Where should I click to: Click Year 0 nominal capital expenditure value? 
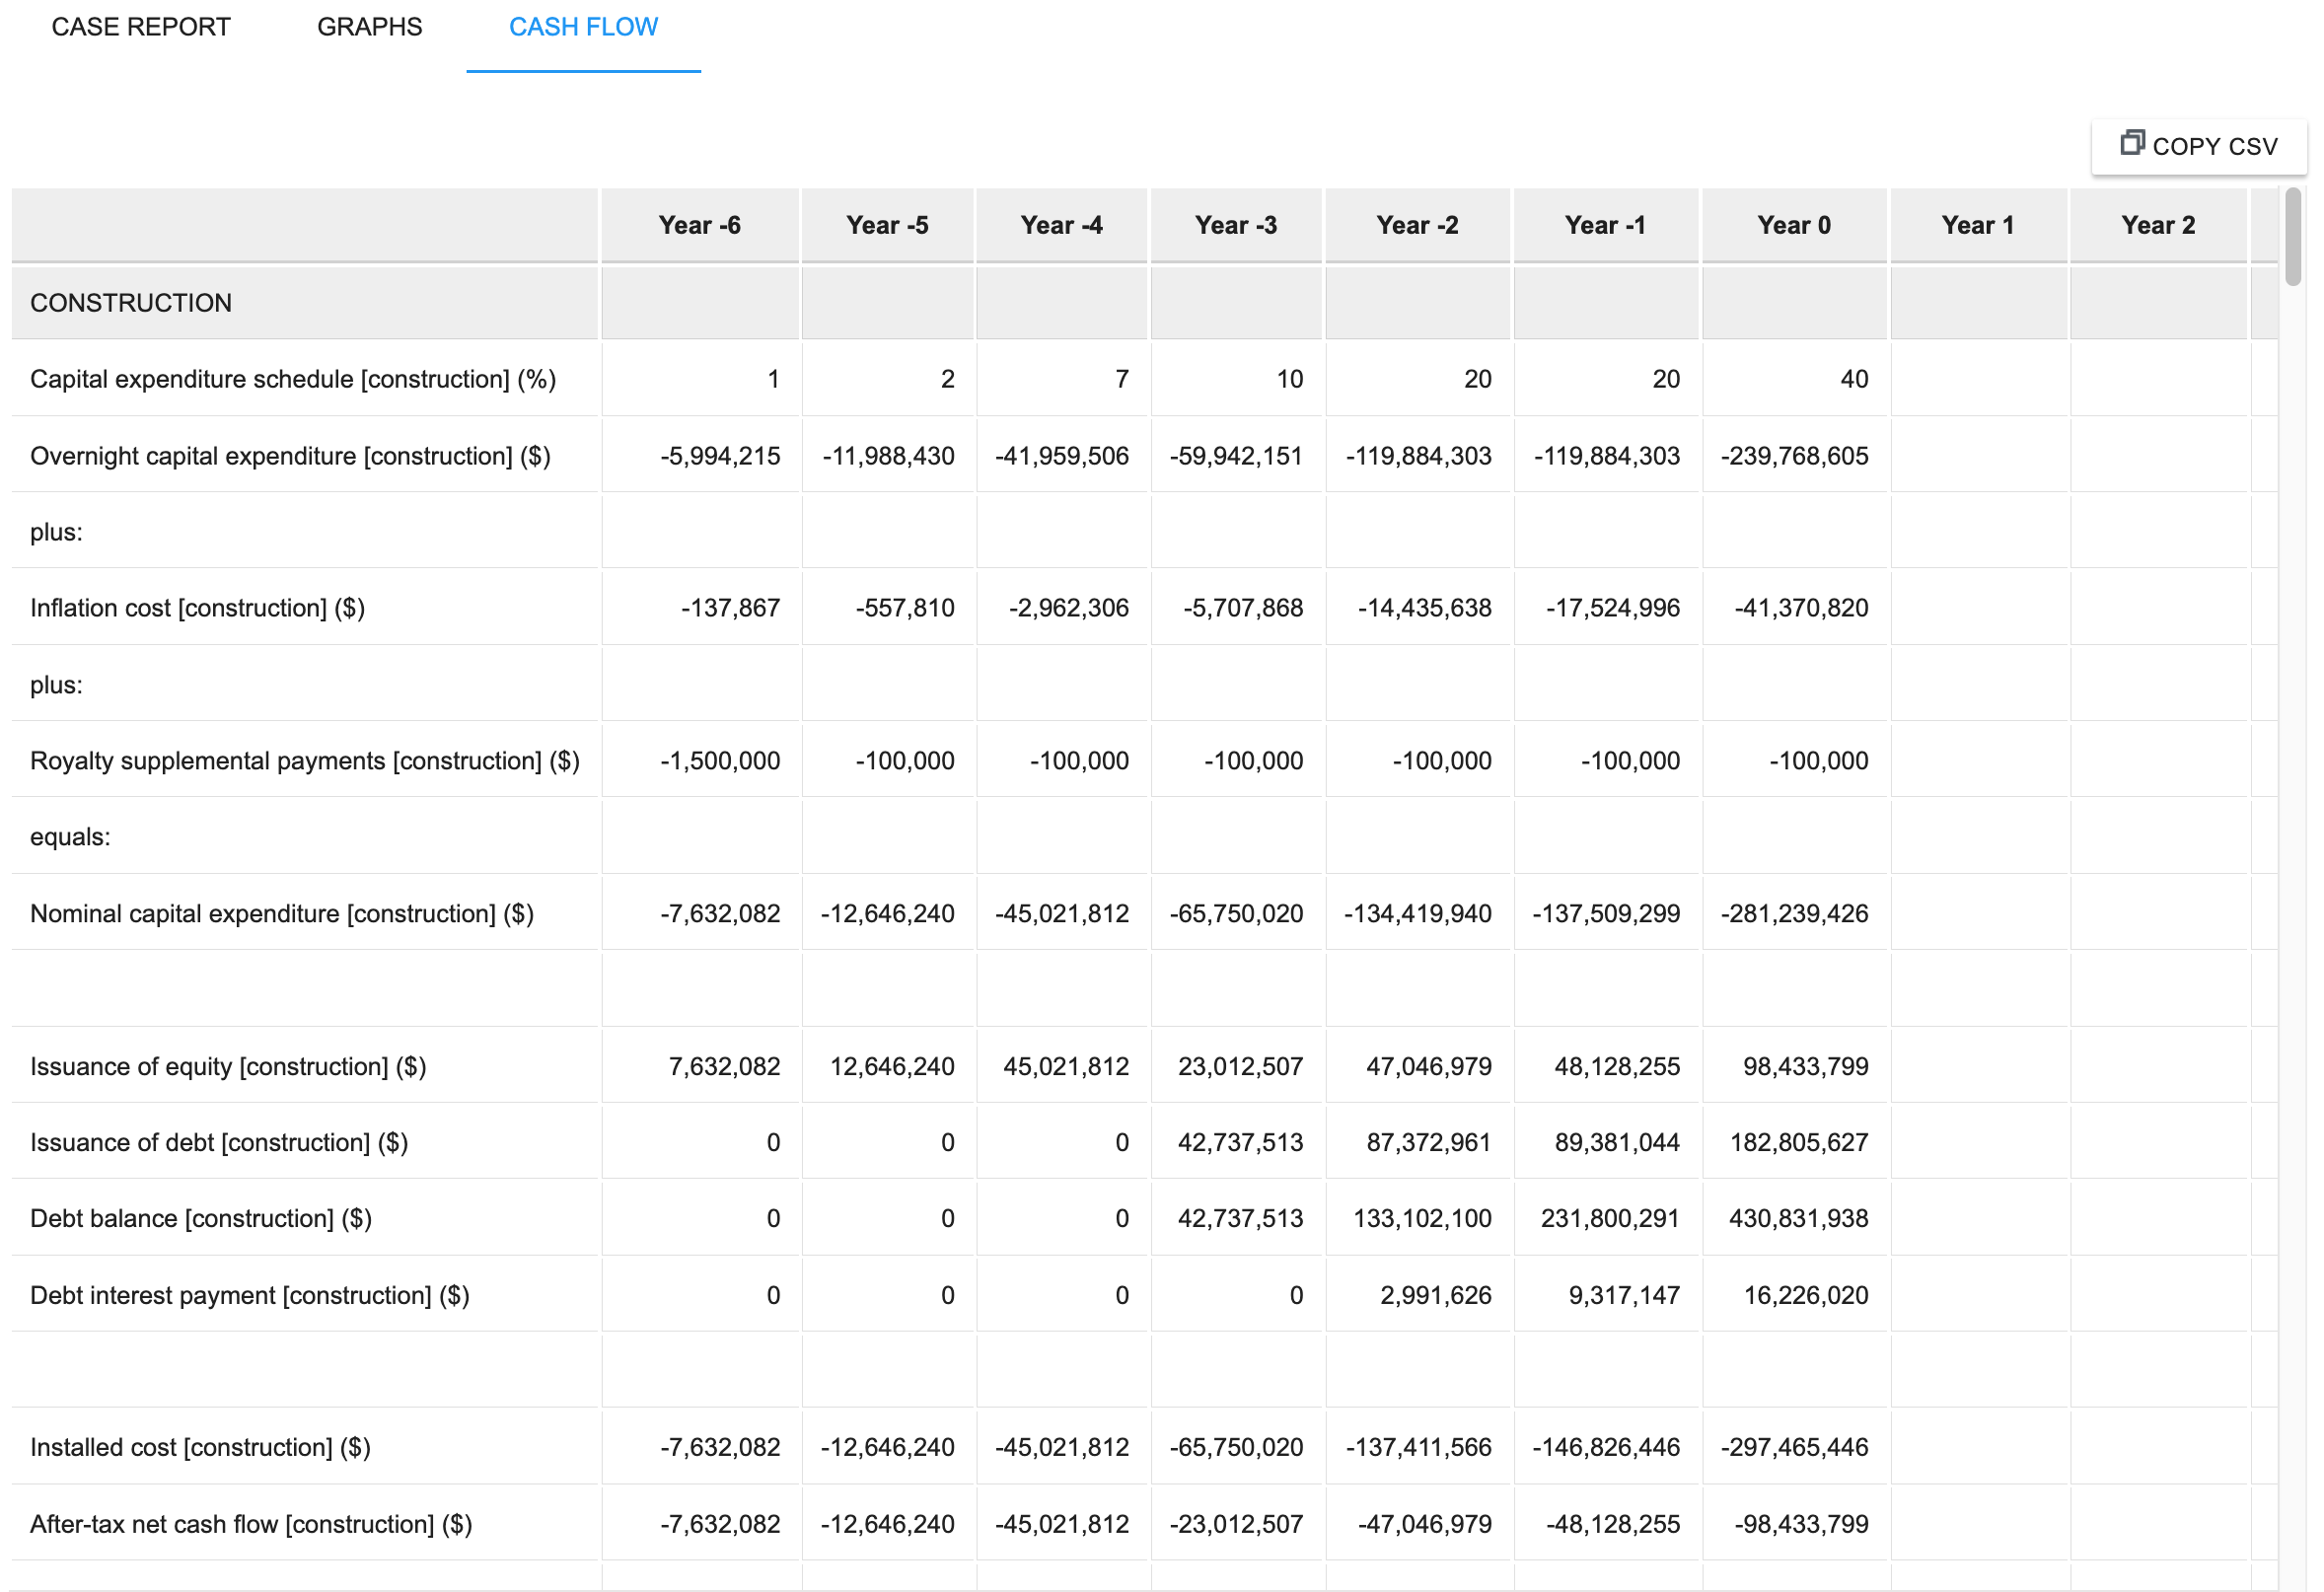click(1793, 914)
